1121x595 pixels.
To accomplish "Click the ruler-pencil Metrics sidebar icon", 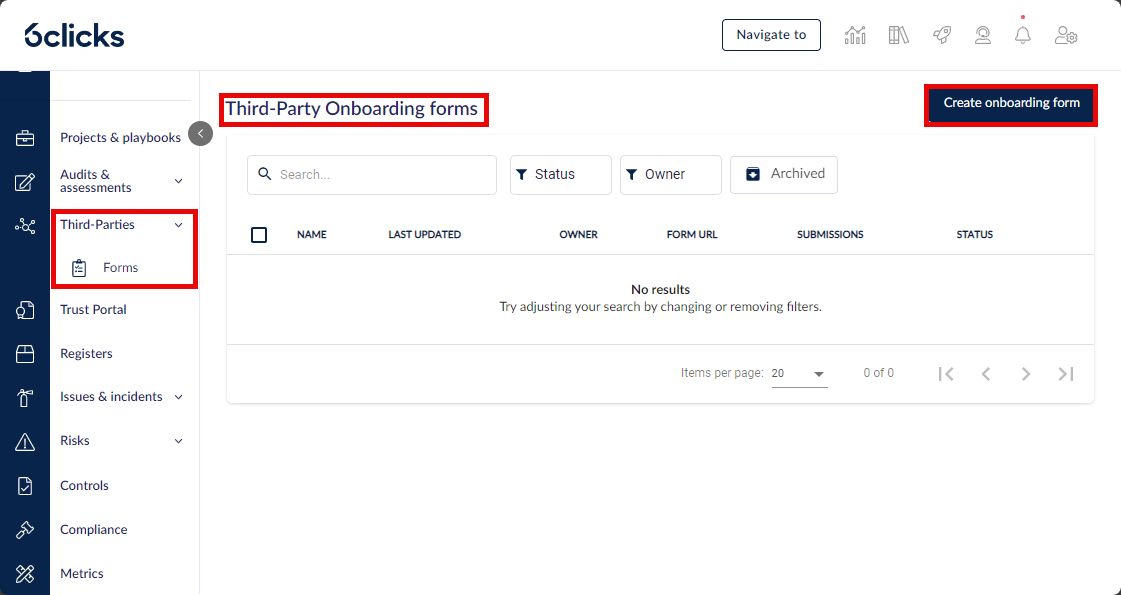I will click(x=25, y=574).
